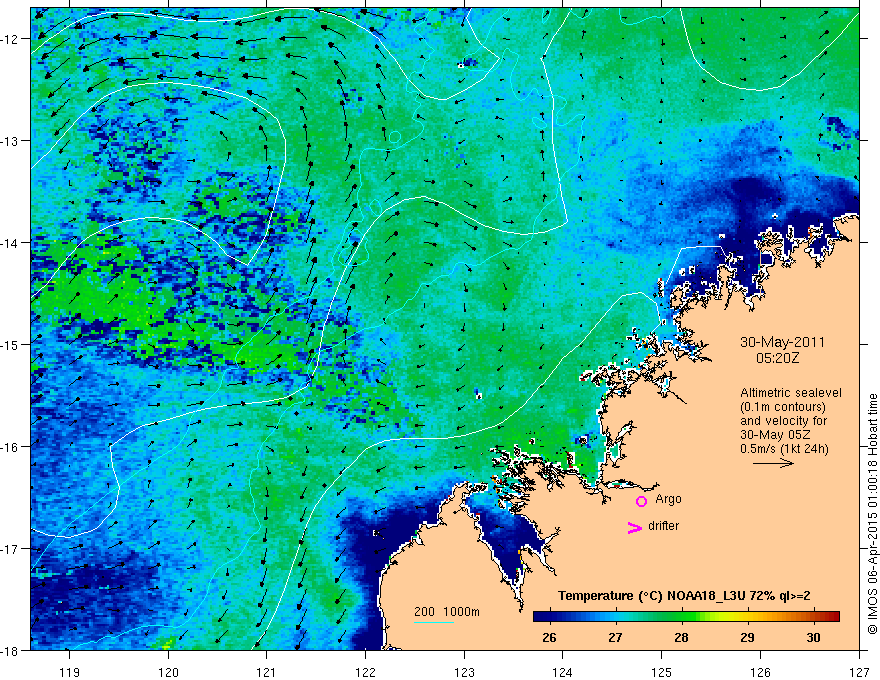This screenshot has height=680, width=880.
Task: Click the 'and velocity for' caption line
Action: pyautogui.click(x=783, y=421)
